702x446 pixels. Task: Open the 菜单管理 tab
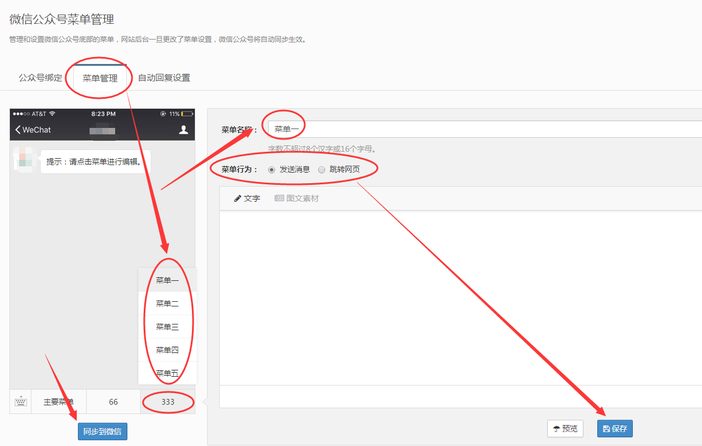[100, 78]
